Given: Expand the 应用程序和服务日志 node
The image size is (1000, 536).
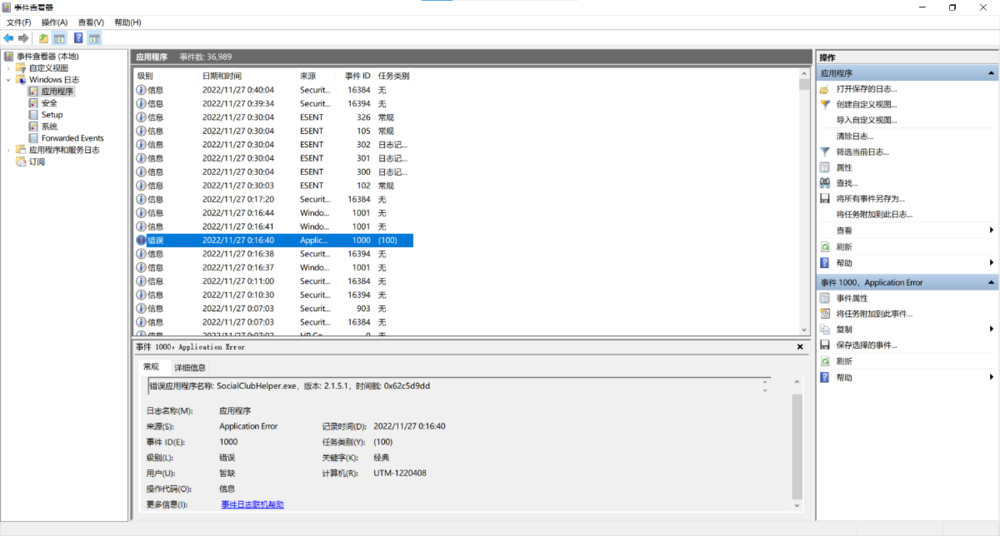Looking at the screenshot, I should point(9,150).
